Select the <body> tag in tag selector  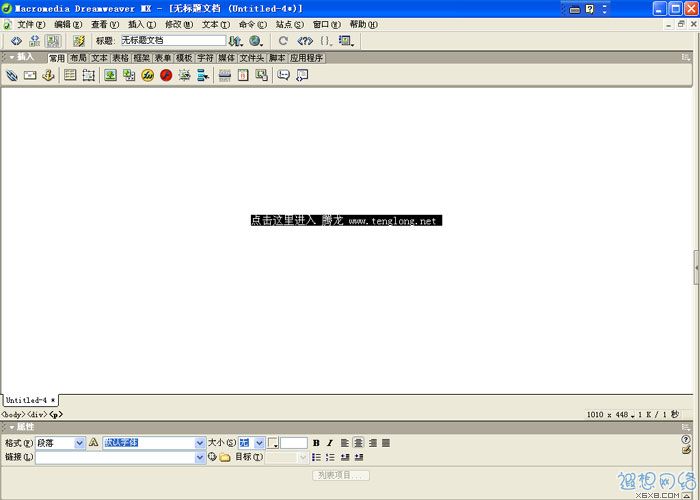point(13,415)
